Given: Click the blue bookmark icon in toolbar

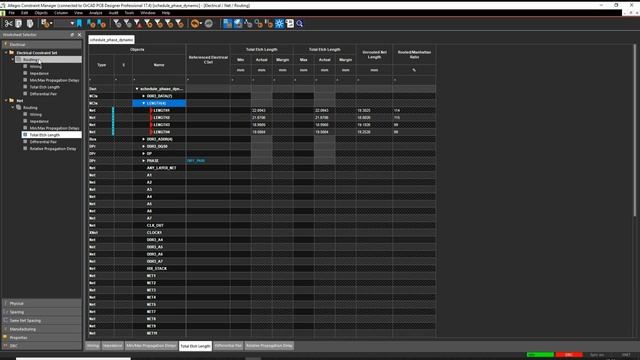Looking at the screenshot, I should (x=79, y=24).
